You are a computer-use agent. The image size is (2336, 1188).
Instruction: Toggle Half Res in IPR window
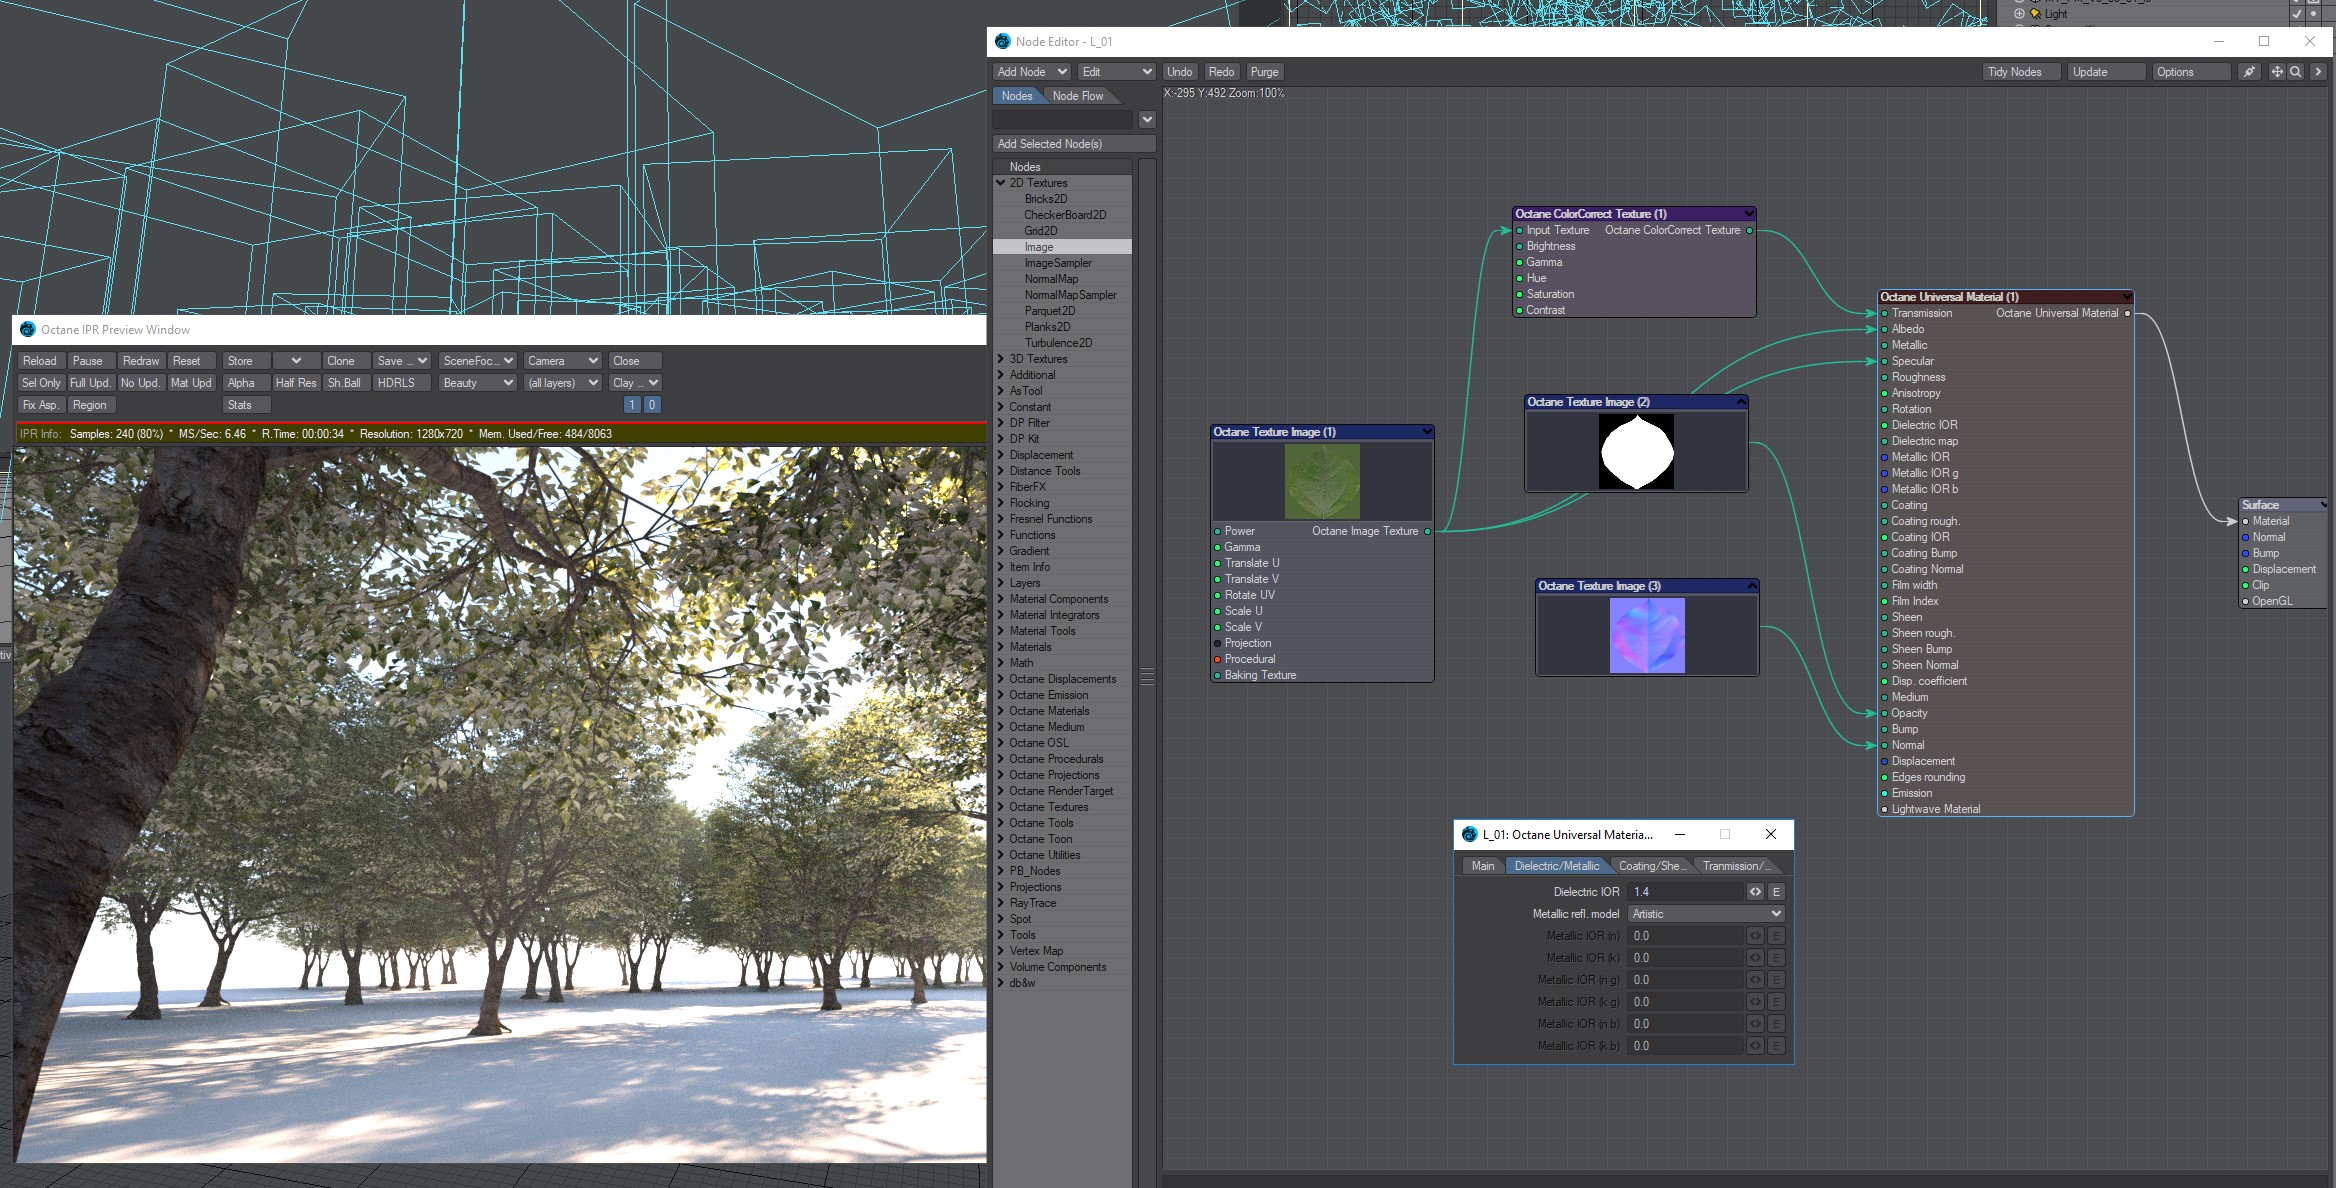pyautogui.click(x=295, y=383)
